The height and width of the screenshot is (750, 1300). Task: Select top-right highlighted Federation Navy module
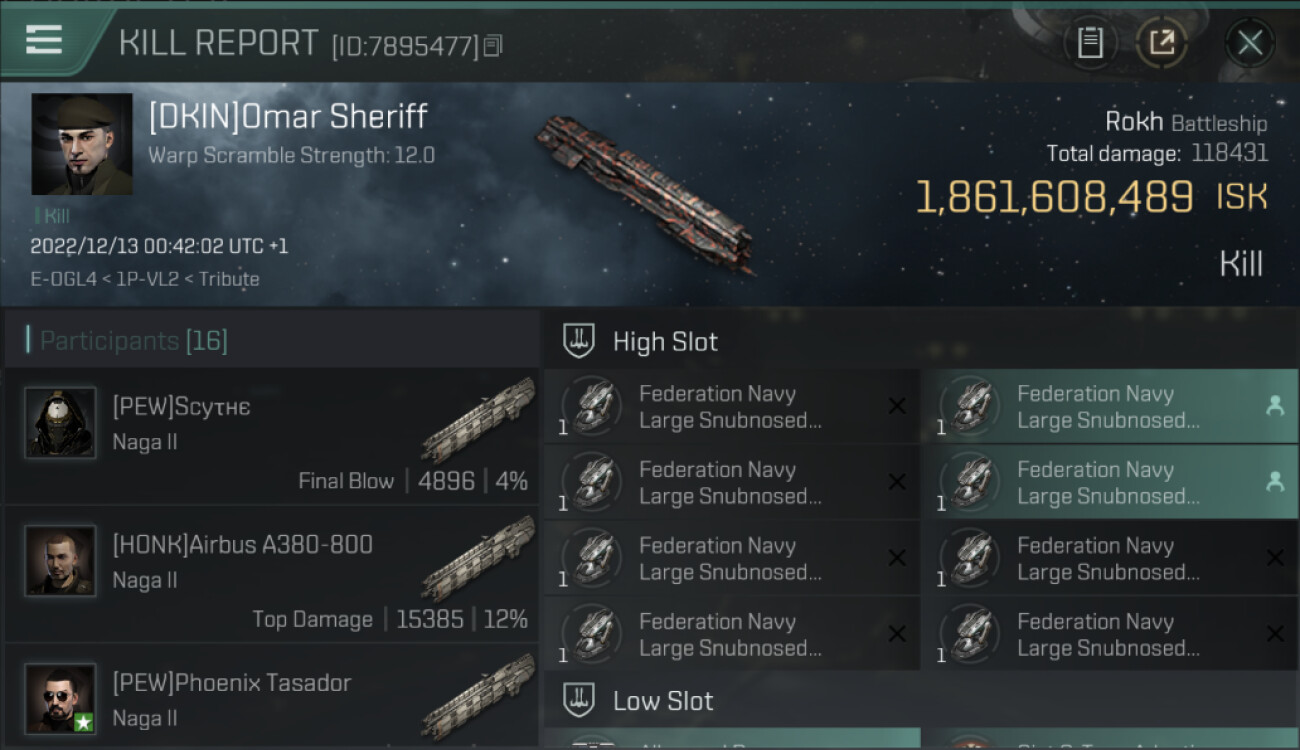(x=1110, y=407)
